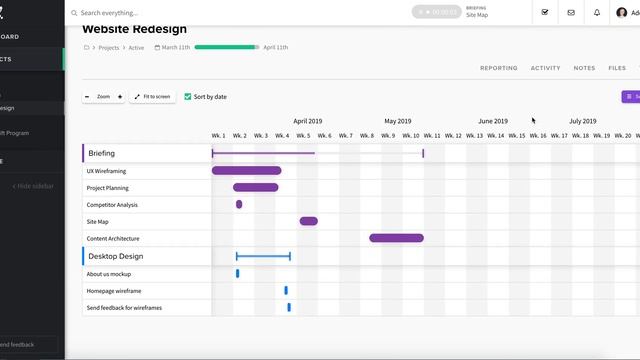Screen dimensions: 640x360
Task: Toggle the Sort by date checkbox
Action: (x=188, y=97)
